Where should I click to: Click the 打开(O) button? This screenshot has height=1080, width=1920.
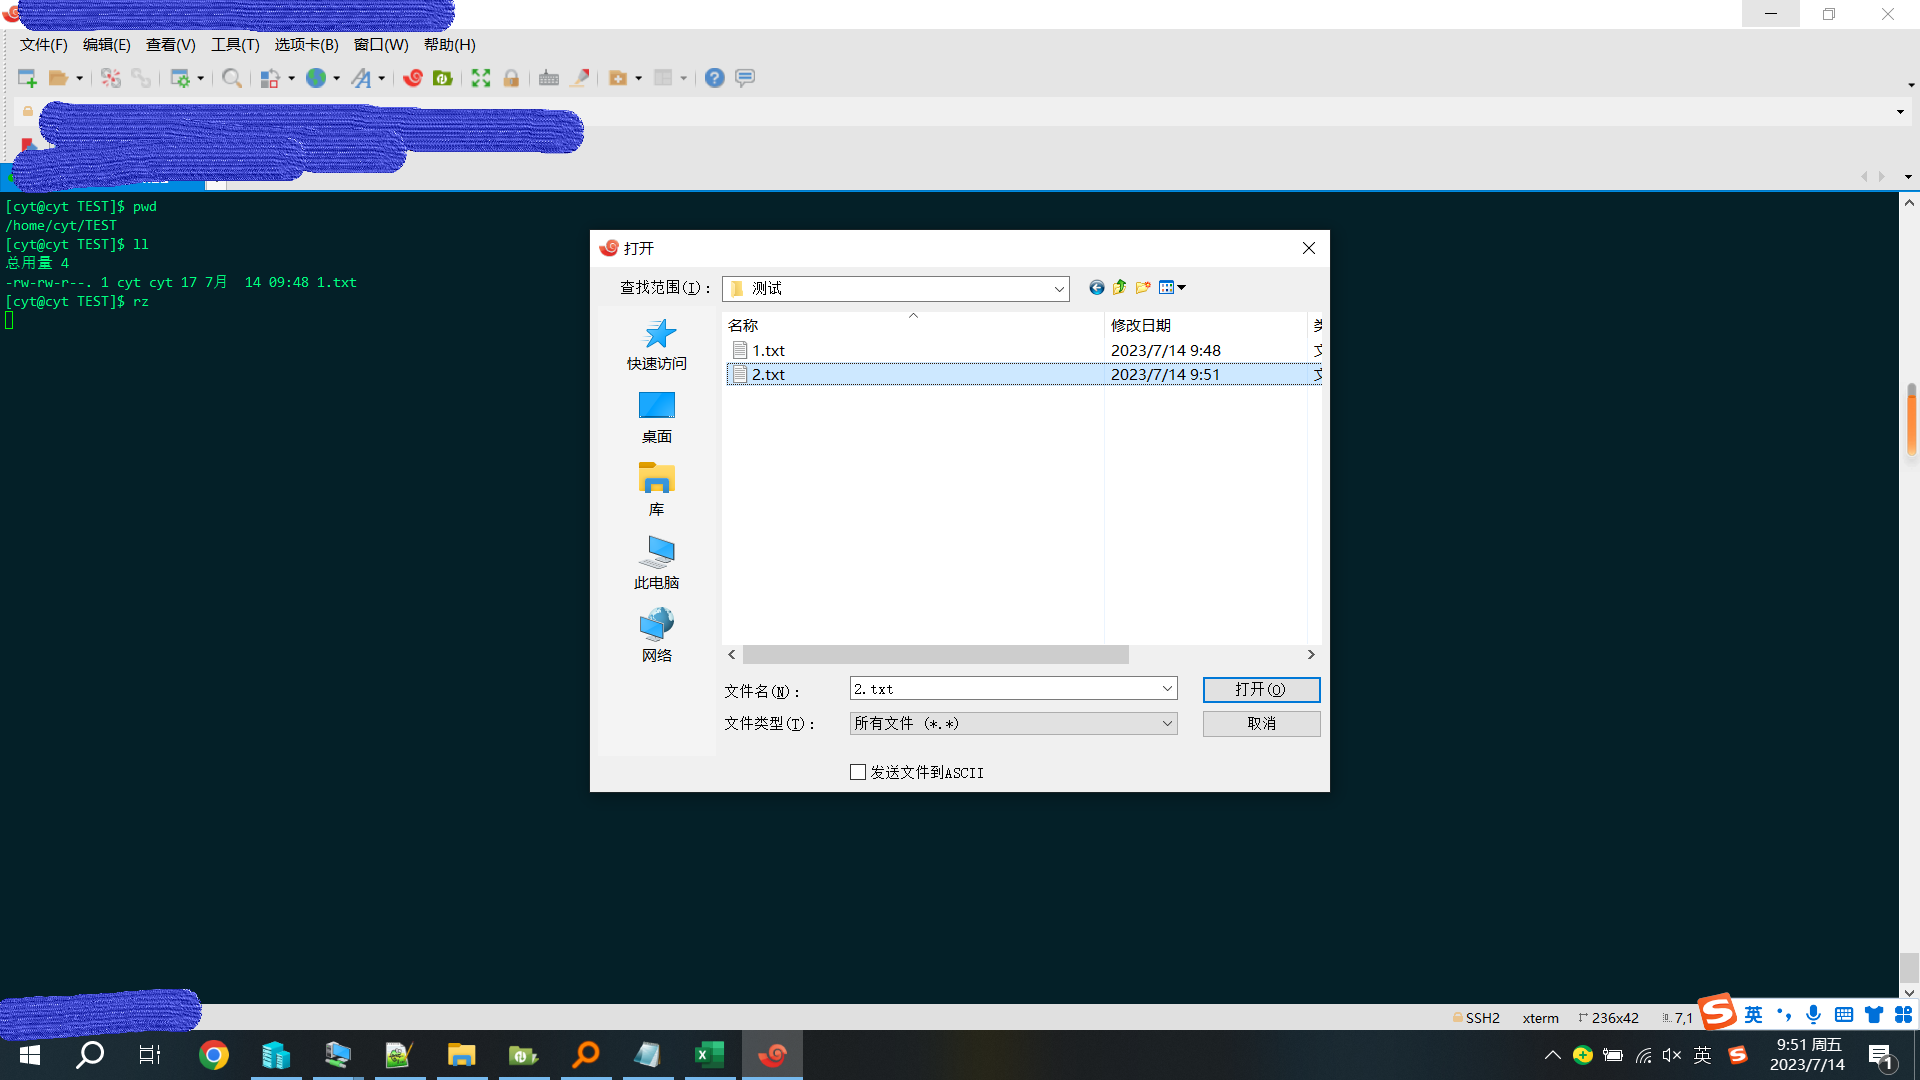(x=1261, y=690)
